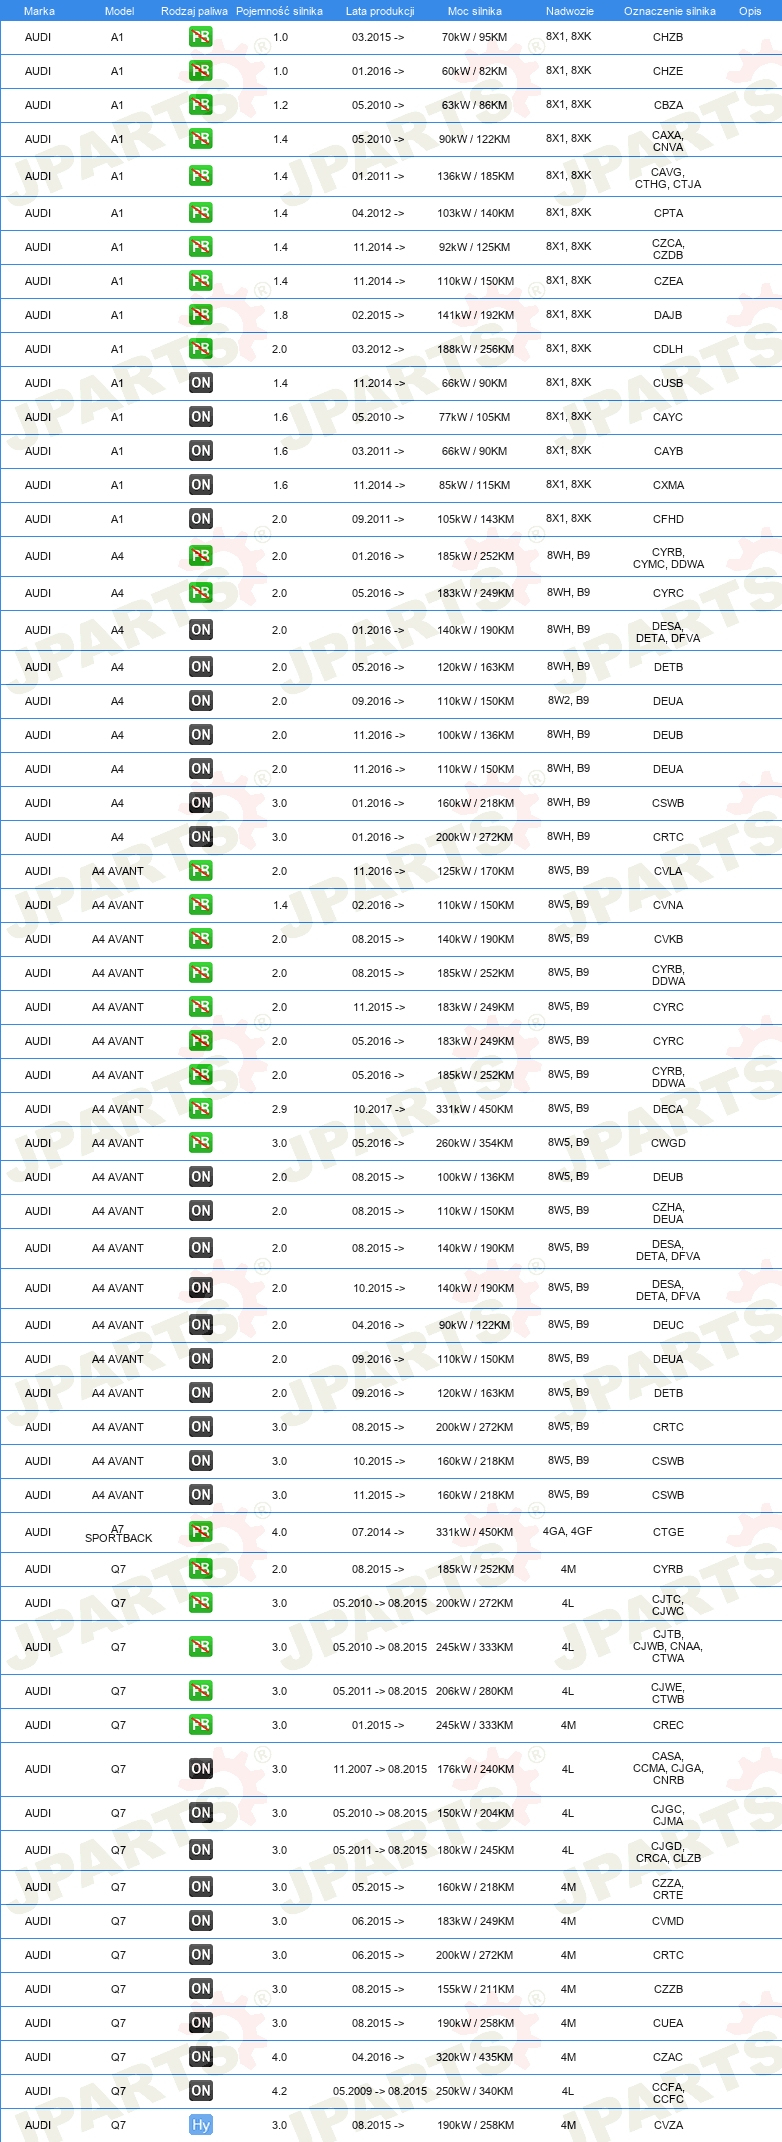The image size is (782, 2142).
Task: Click the Oznaczenie silnika column header
Action: (x=669, y=11)
